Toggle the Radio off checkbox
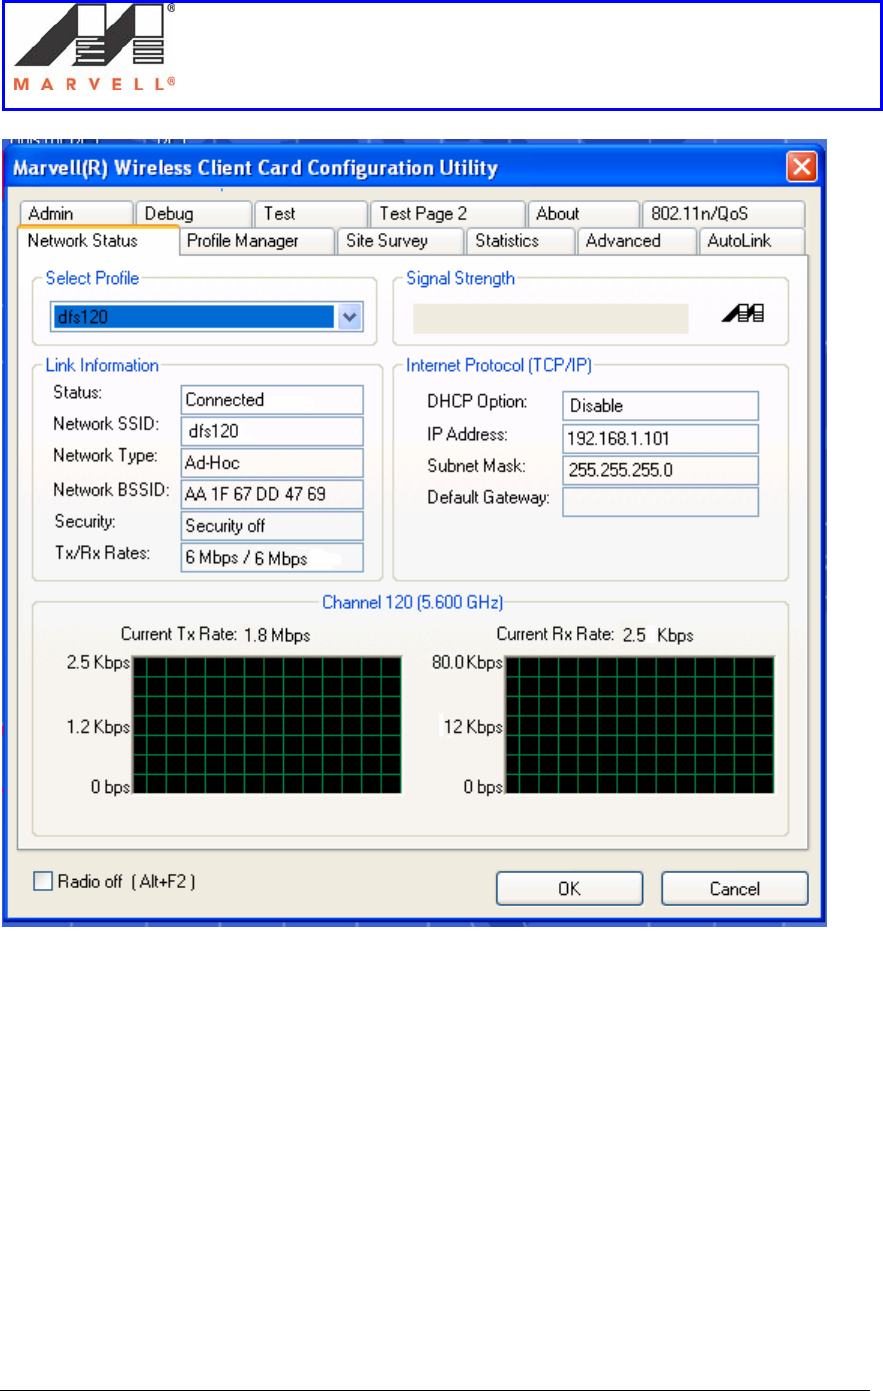 pos(43,881)
